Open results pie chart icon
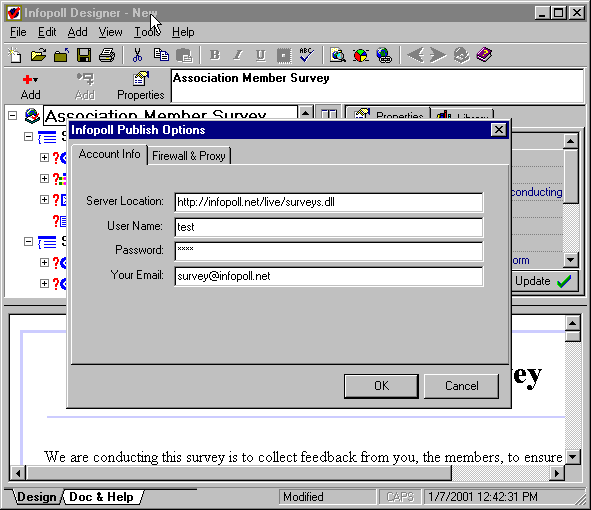591x510 pixels. tap(361, 55)
